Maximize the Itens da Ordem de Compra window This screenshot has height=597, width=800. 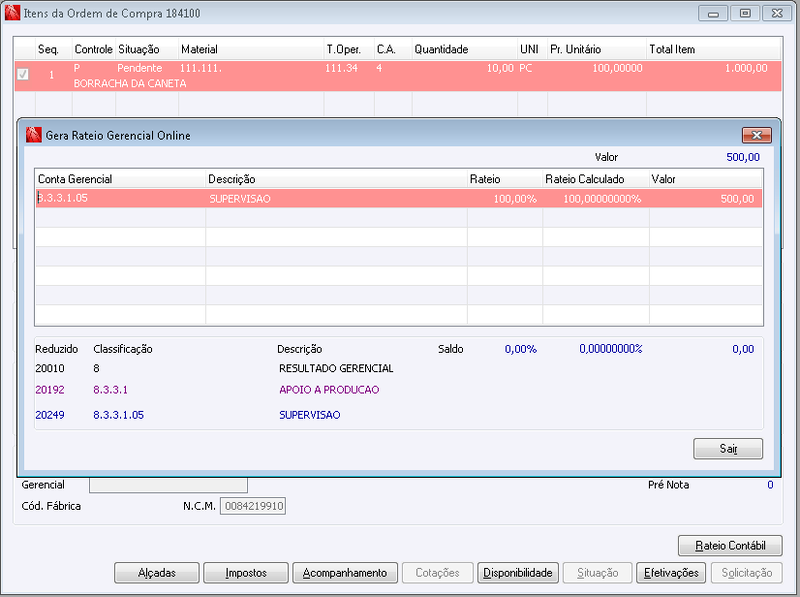(745, 13)
